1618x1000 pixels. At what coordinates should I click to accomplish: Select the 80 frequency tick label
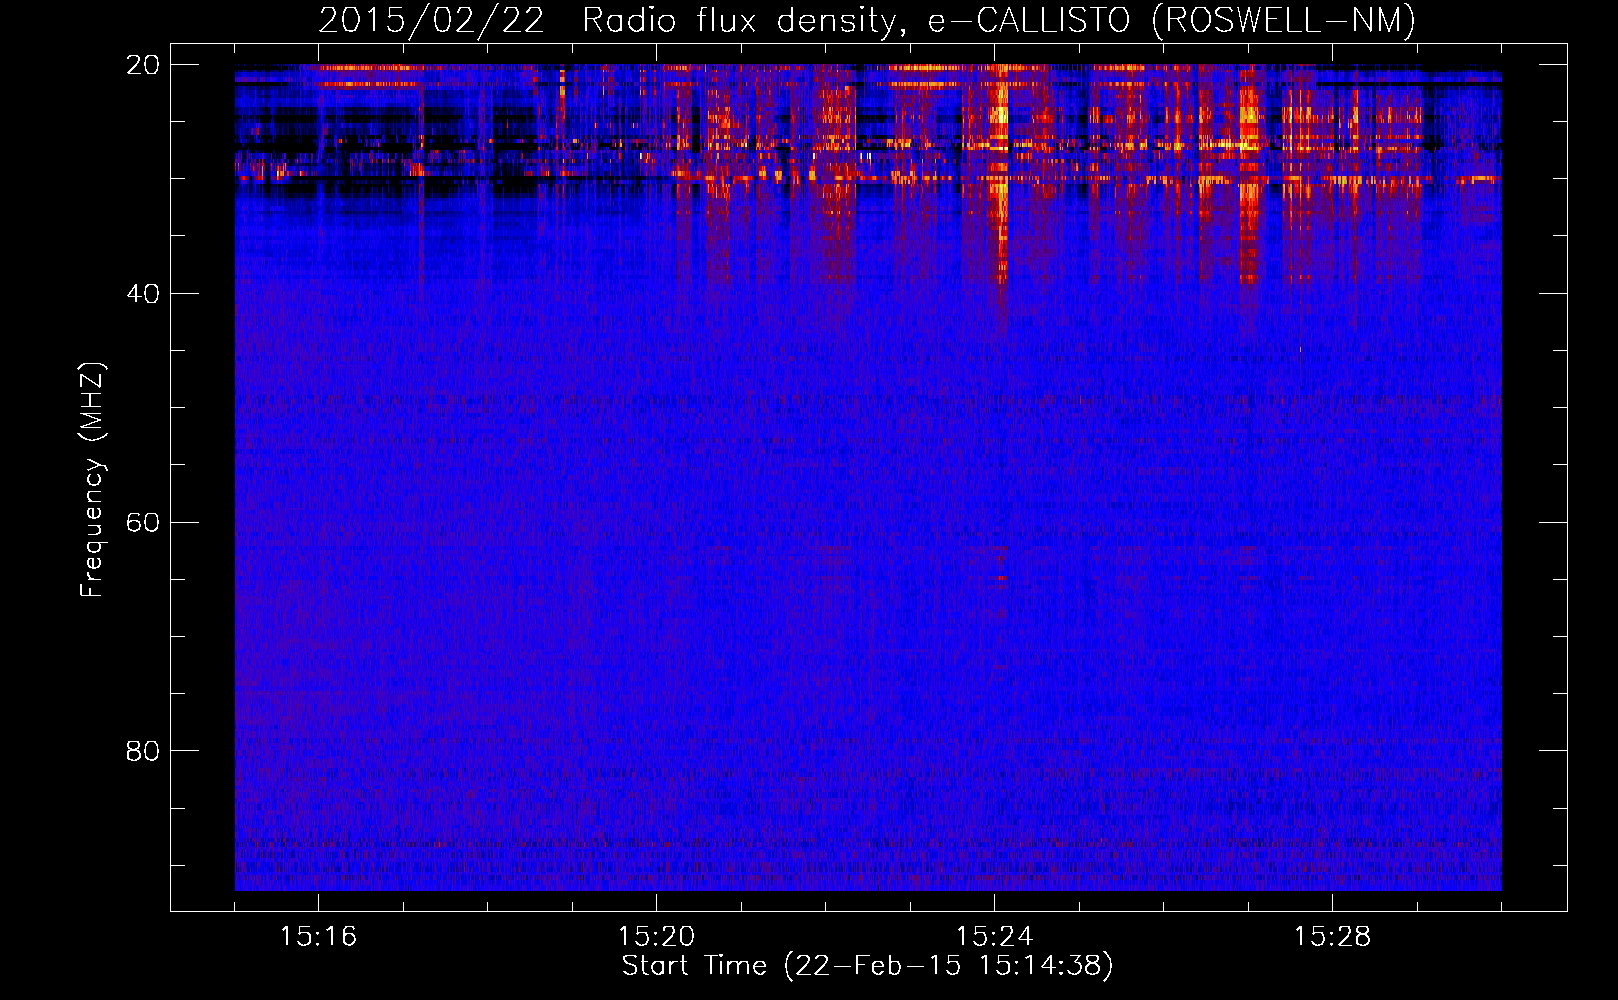[143, 751]
